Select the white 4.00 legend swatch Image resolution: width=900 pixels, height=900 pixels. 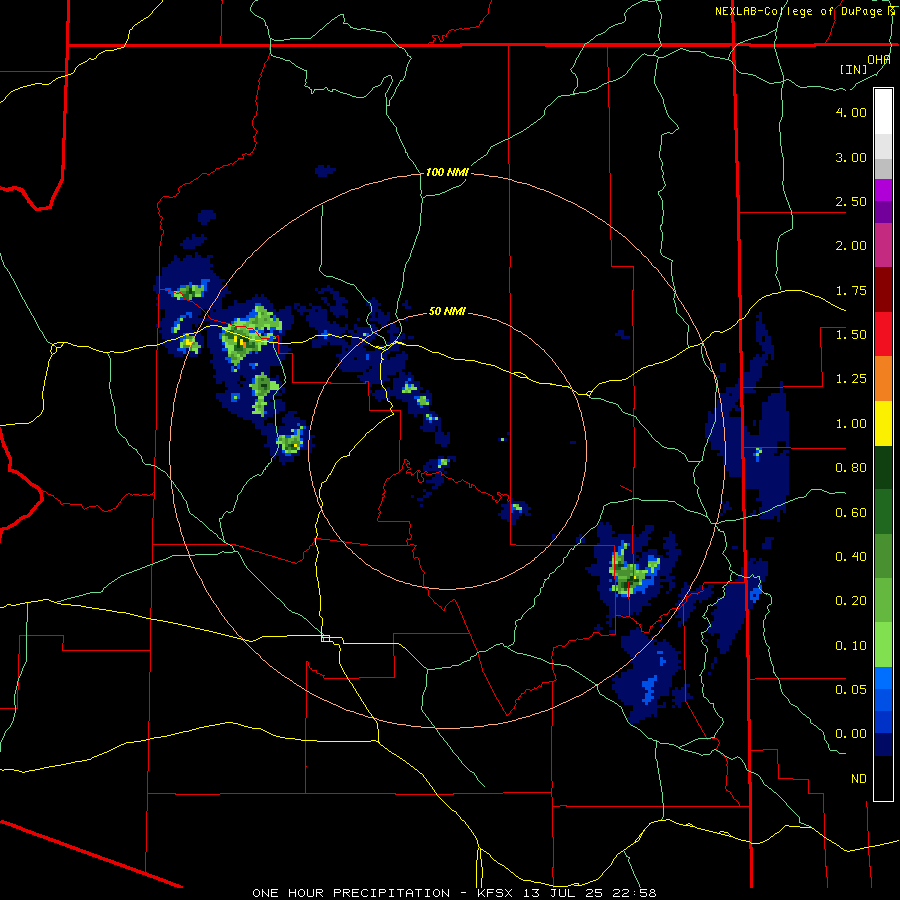click(x=883, y=111)
